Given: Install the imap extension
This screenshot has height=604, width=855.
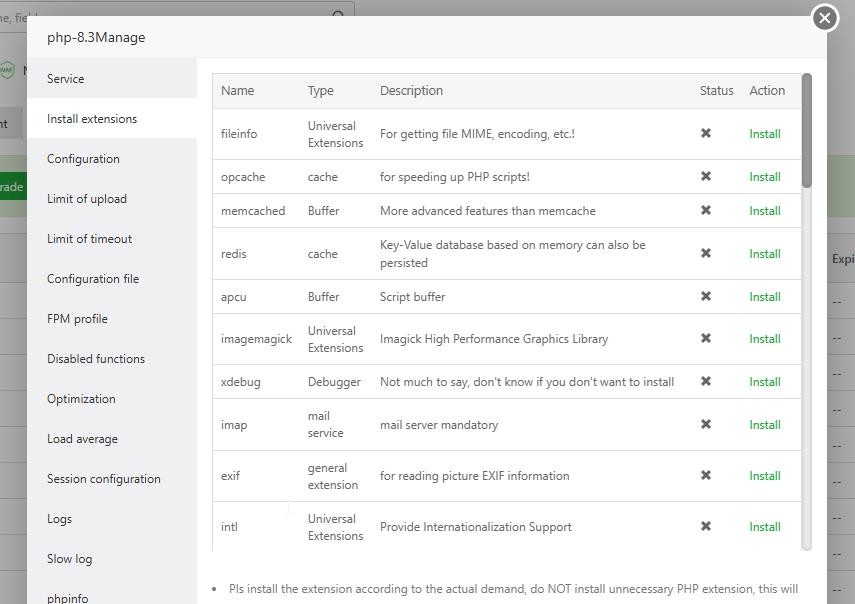Looking at the screenshot, I should point(765,425).
